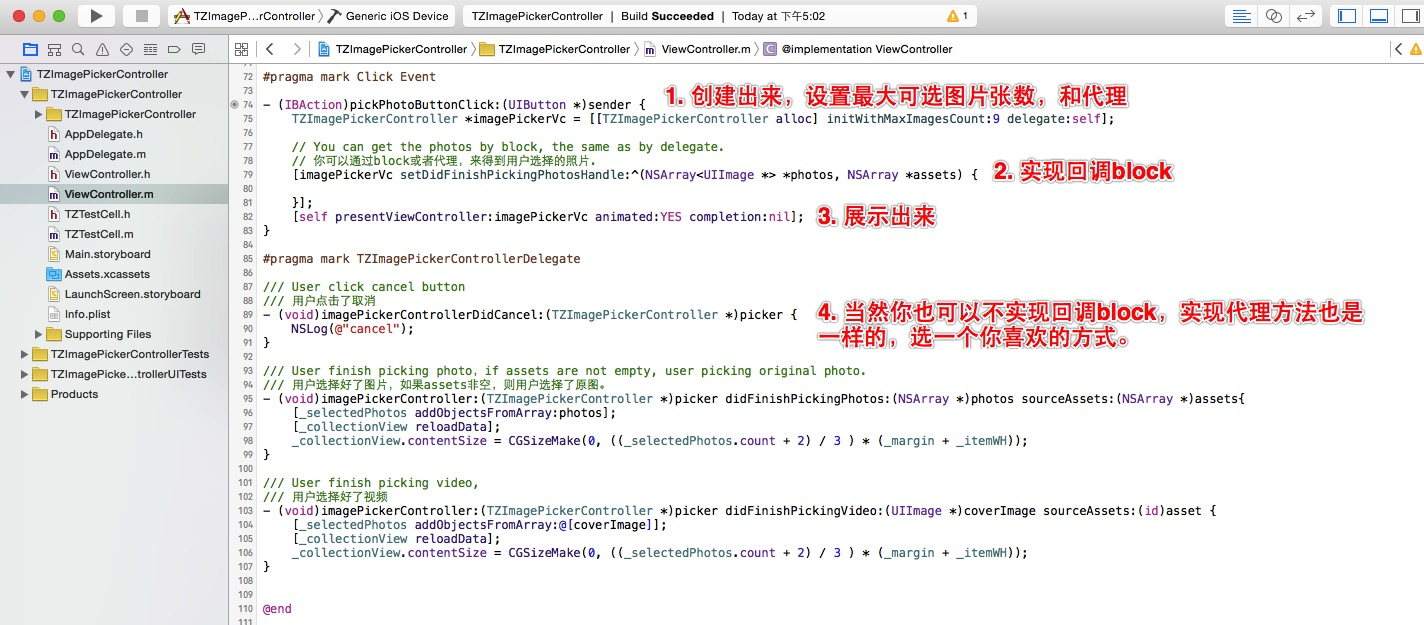The width and height of the screenshot is (1424, 625).
Task: Click line number 95 in gutter
Action: pyautogui.click(x=247, y=398)
